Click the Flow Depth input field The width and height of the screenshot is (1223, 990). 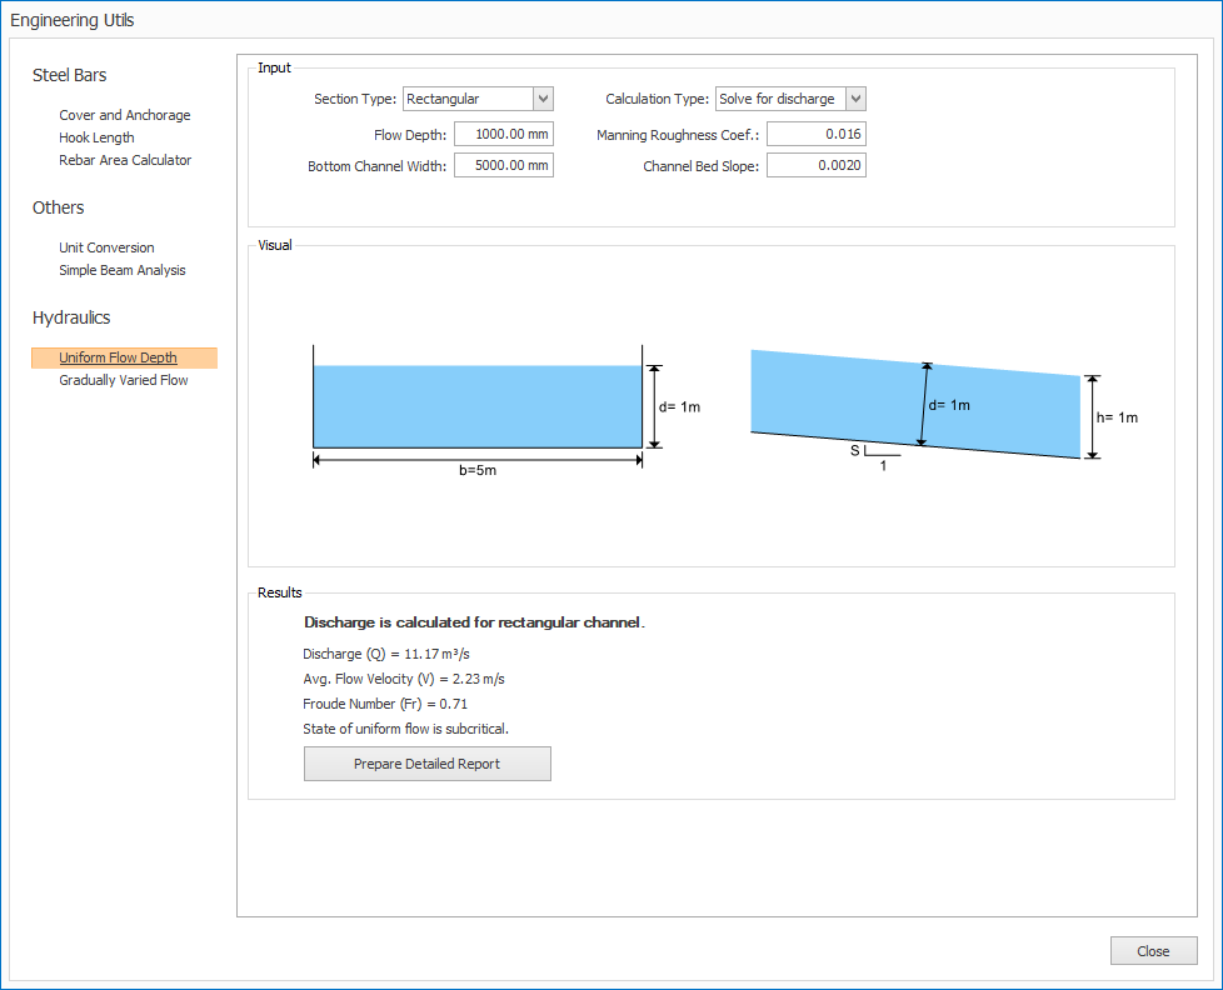click(503, 134)
